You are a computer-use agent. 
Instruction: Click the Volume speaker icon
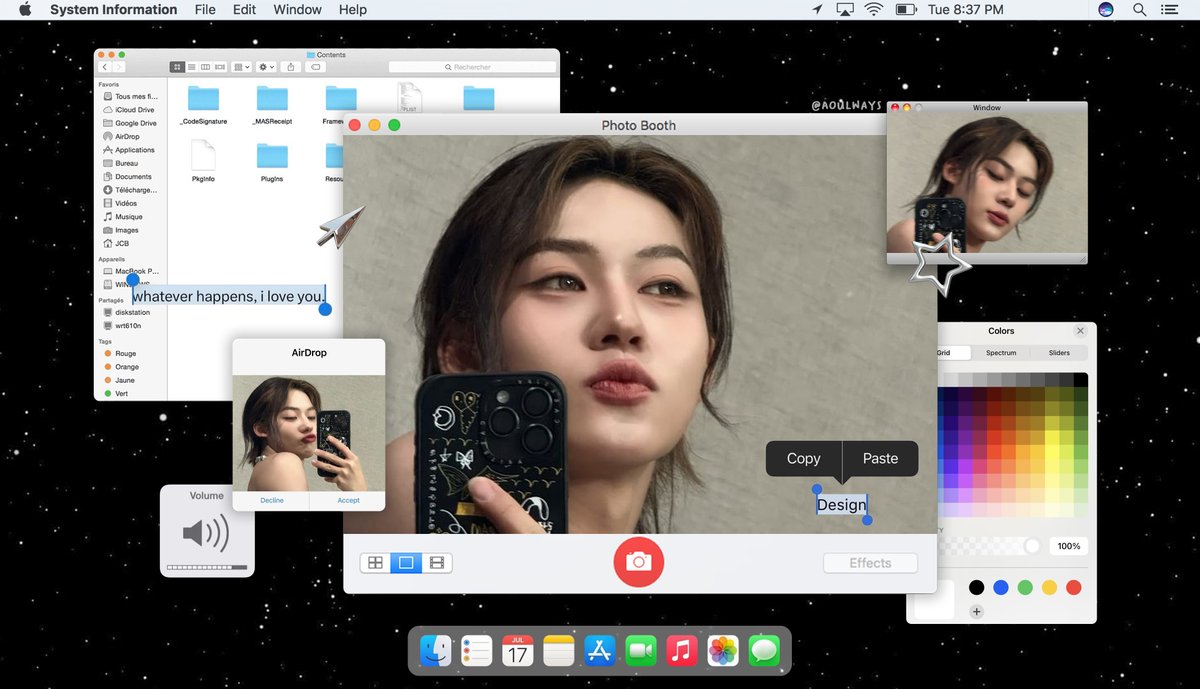206,533
